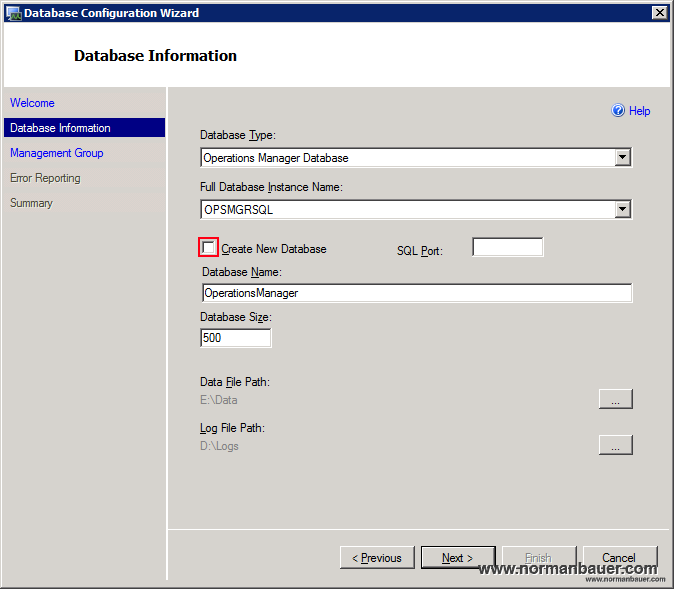Click the wizard icon in title bar
674x589 pixels.
12,13
